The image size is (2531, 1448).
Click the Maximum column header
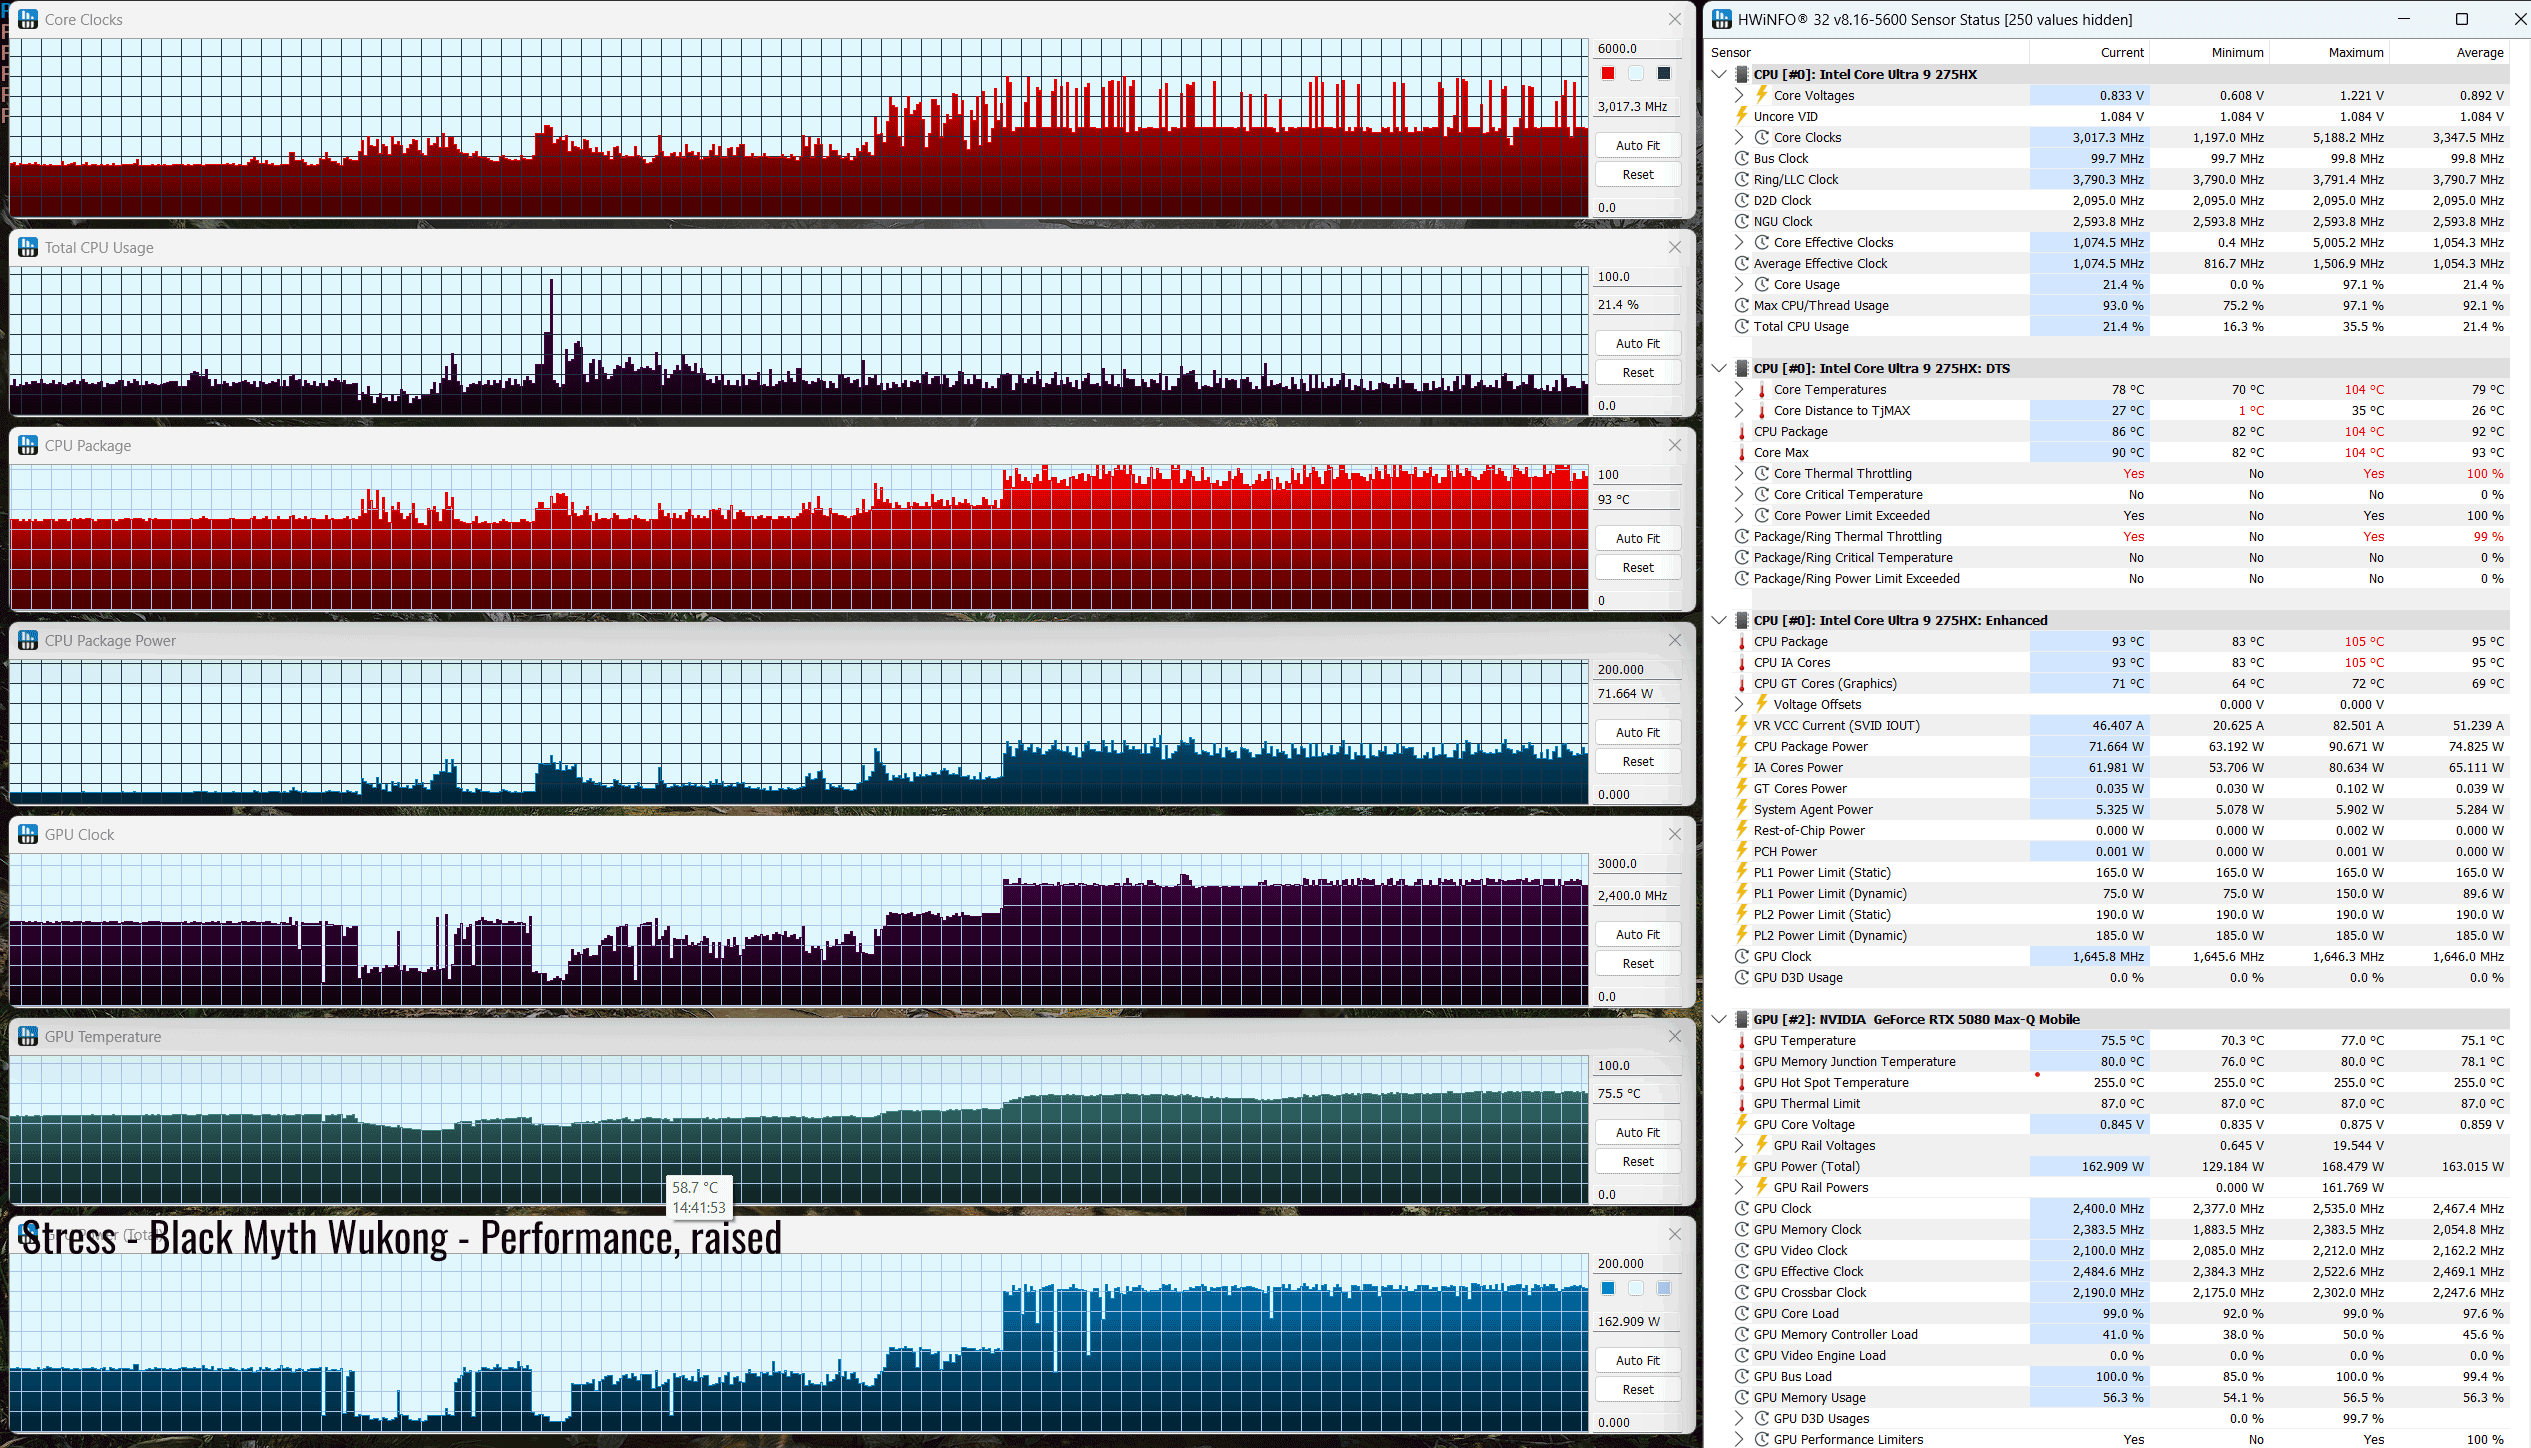click(2356, 52)
